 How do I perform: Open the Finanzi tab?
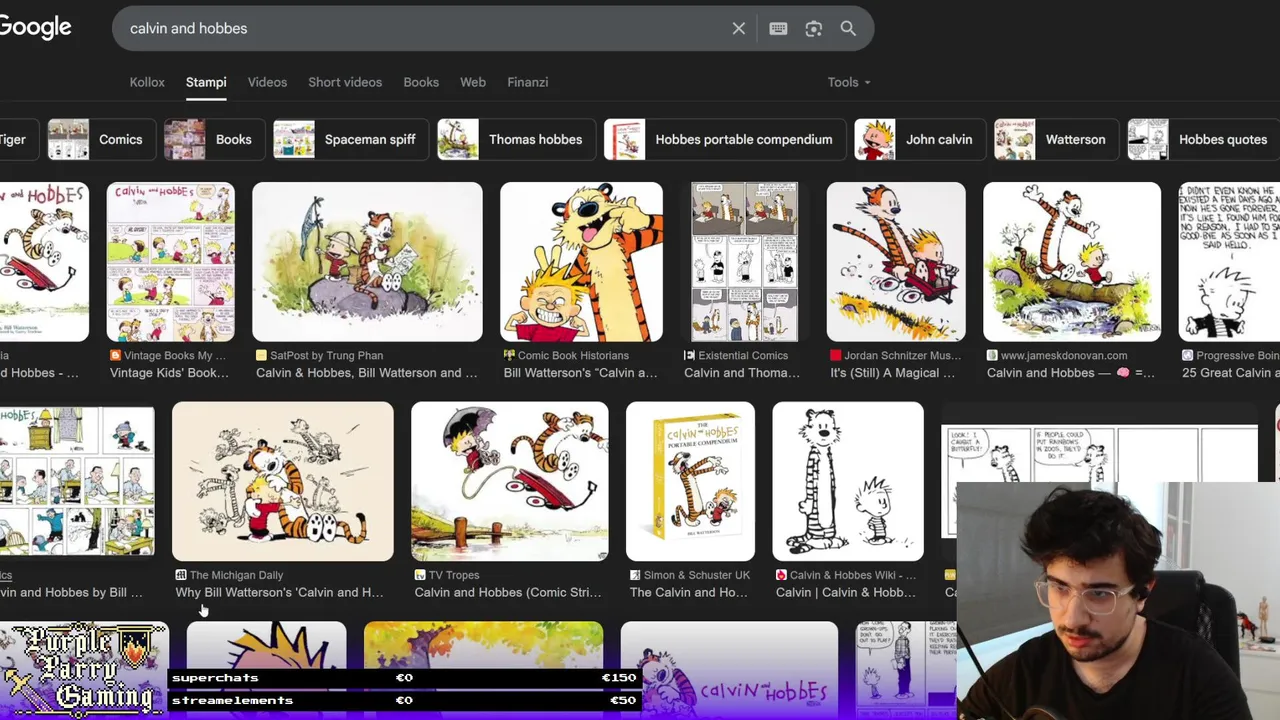coord(528,82)
